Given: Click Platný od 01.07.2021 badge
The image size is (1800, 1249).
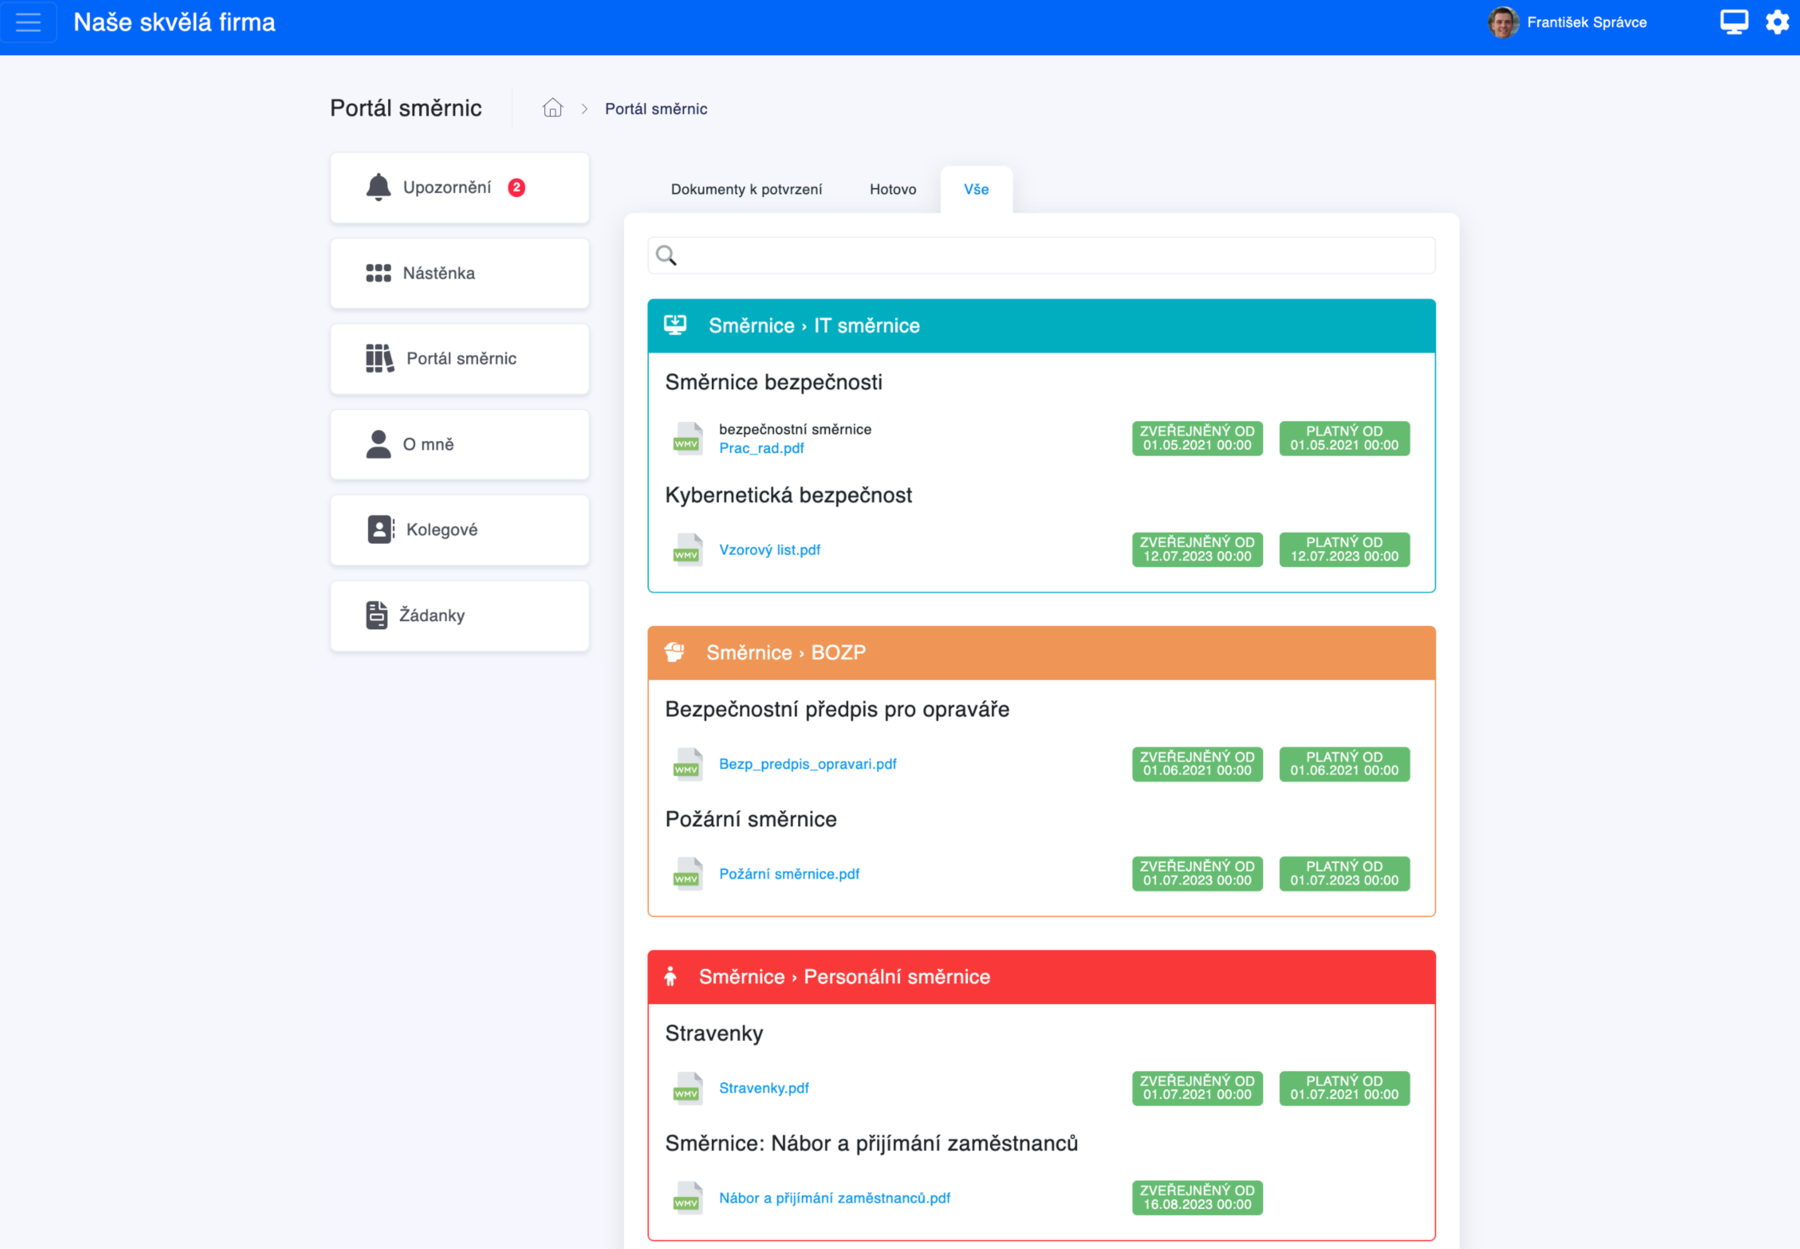Looking at the screenshot, I should 1344,1088.
